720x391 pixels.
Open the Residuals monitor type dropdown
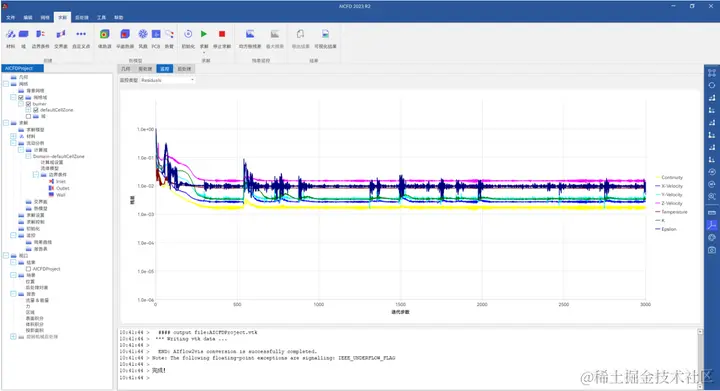click(x=168, y=80)
